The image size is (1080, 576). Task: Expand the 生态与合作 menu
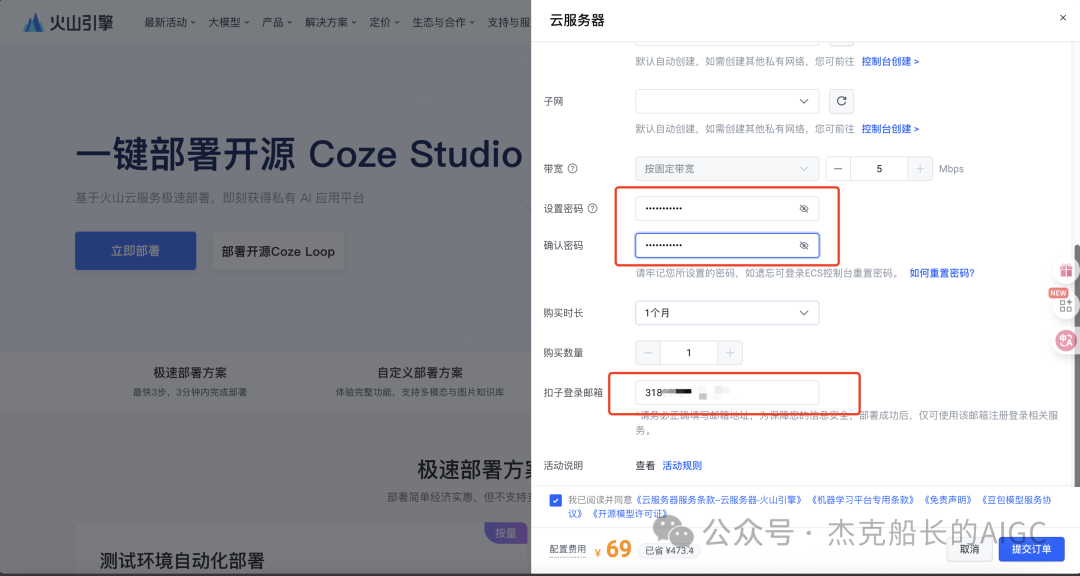tap(444, 23)
